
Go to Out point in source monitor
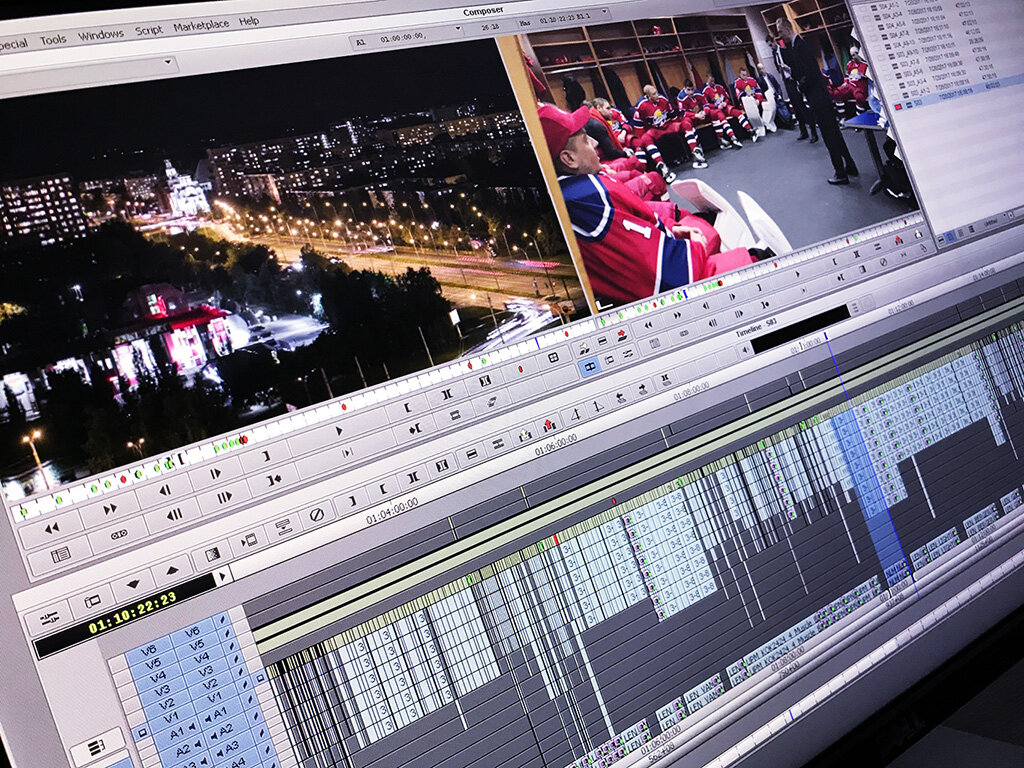pos(274,480)
